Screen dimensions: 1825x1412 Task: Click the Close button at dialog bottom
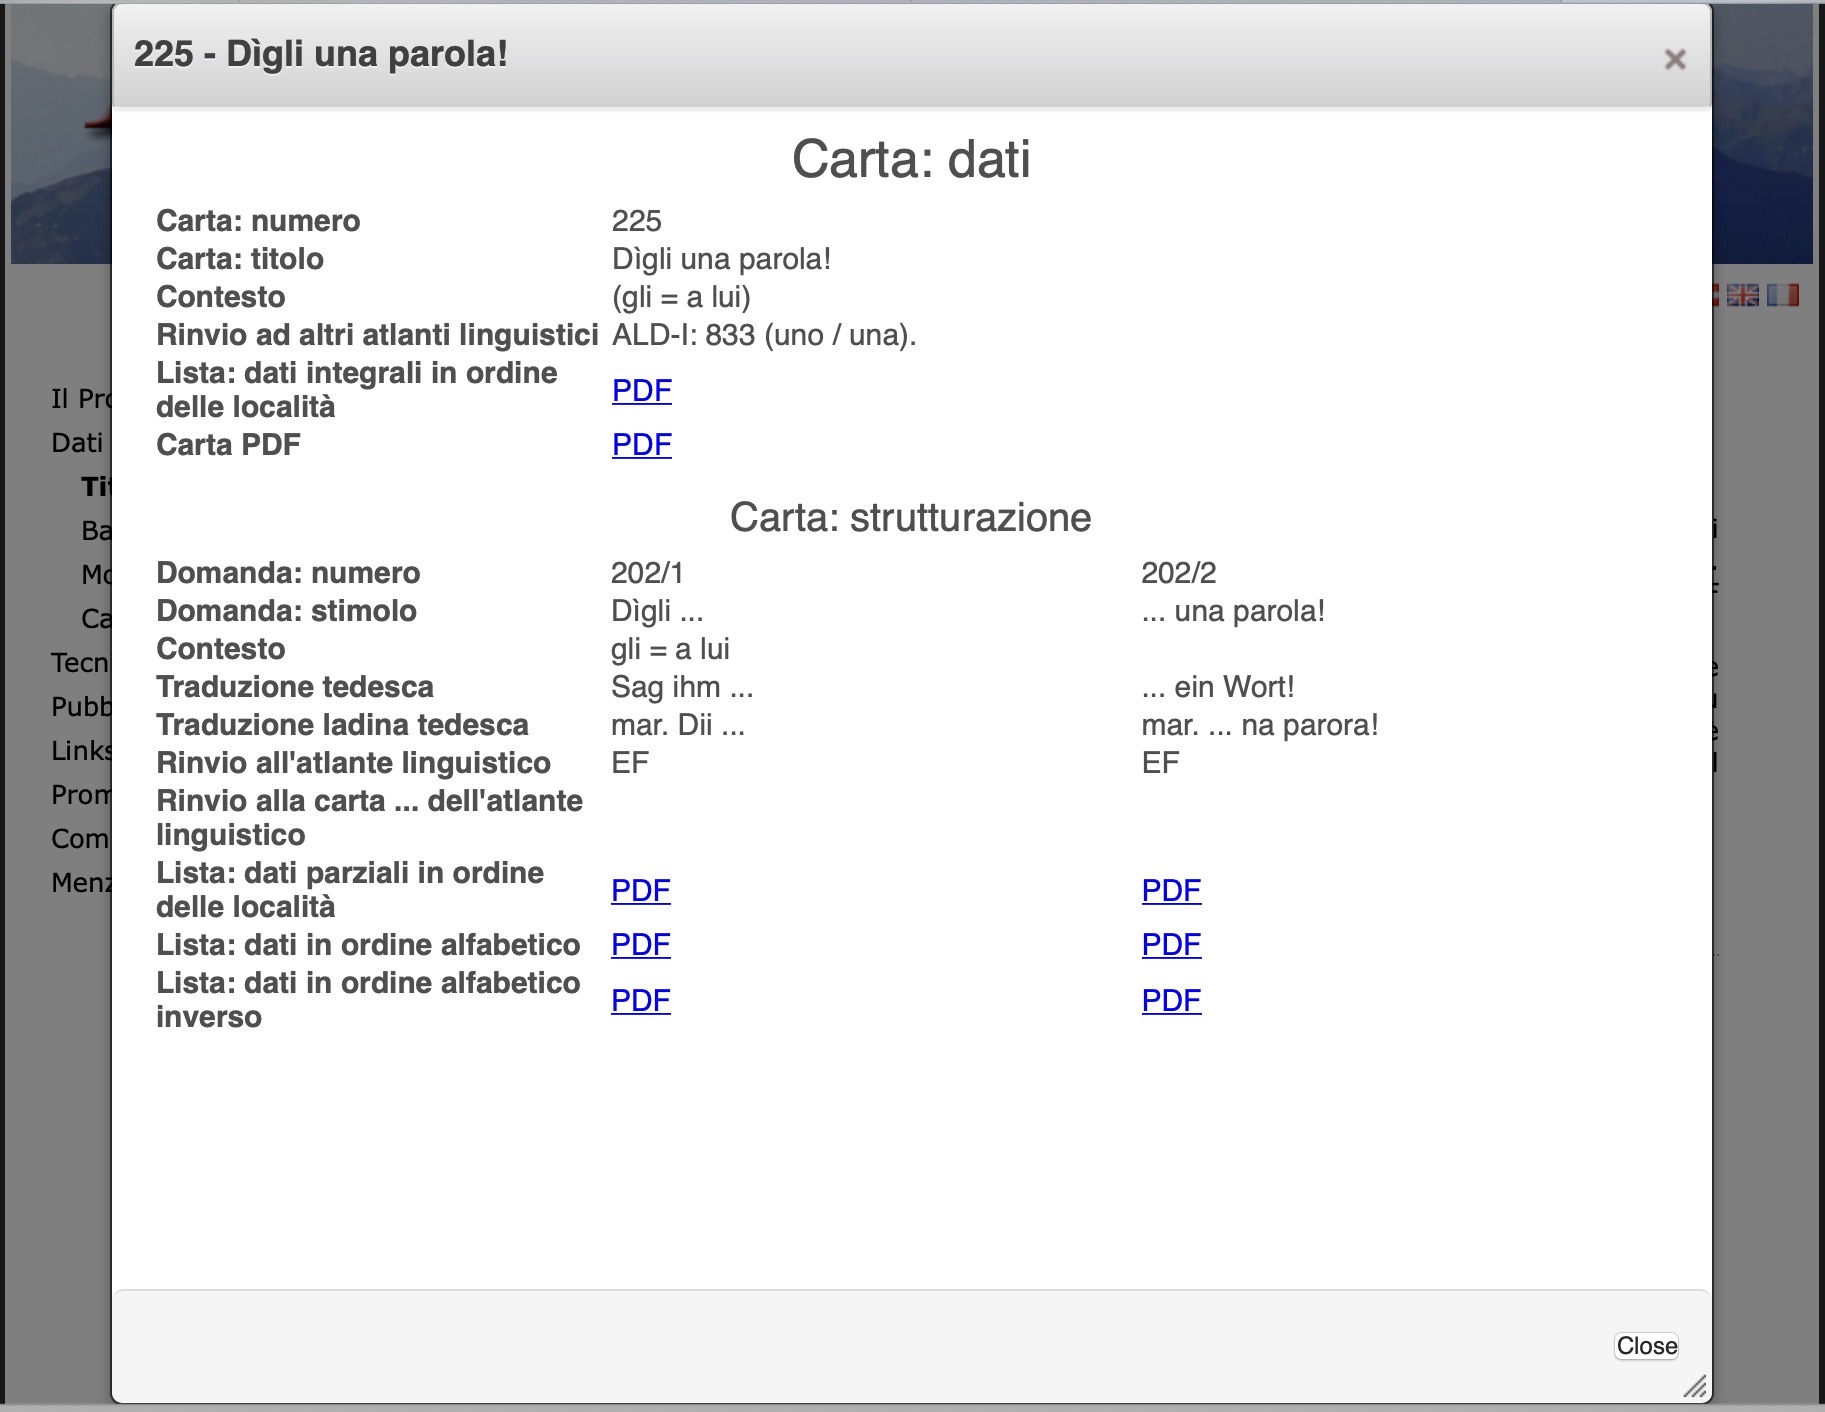click(1646, 1346)
